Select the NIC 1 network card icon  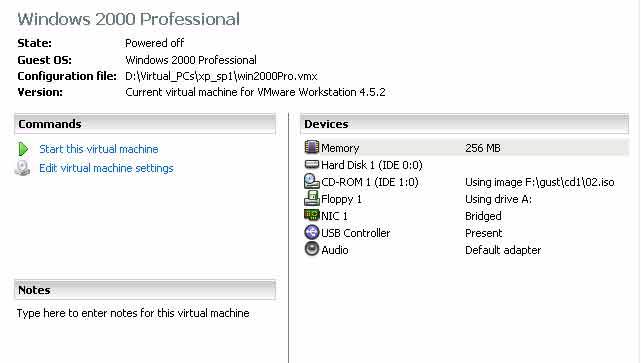tap(312, 215)
